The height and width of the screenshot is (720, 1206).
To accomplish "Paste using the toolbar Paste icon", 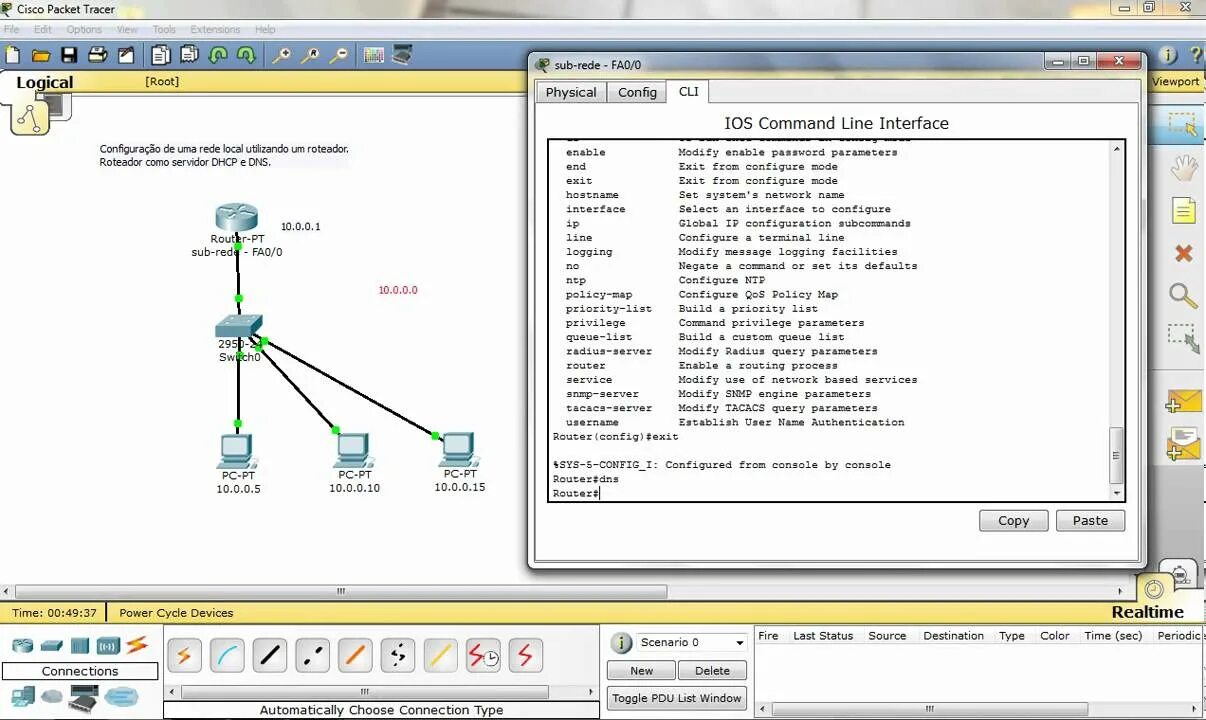I will (189, 55).
